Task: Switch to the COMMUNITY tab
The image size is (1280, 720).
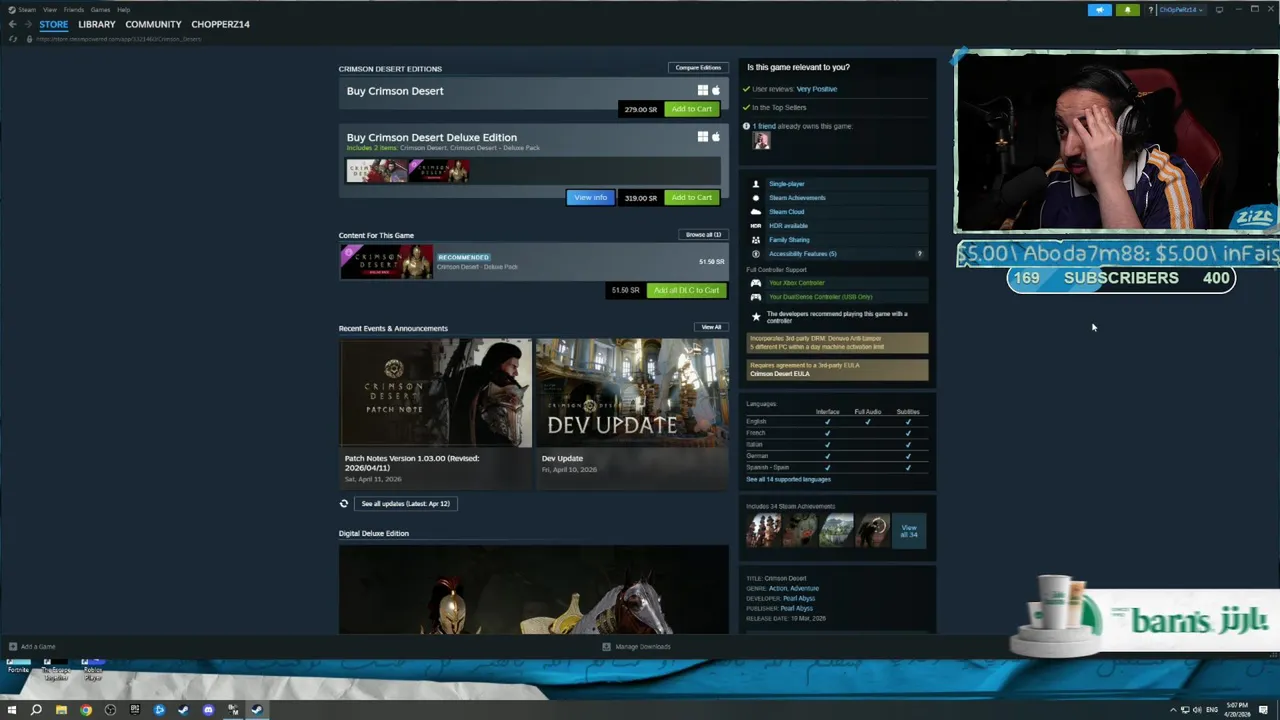Action: (x=153, y=24)
